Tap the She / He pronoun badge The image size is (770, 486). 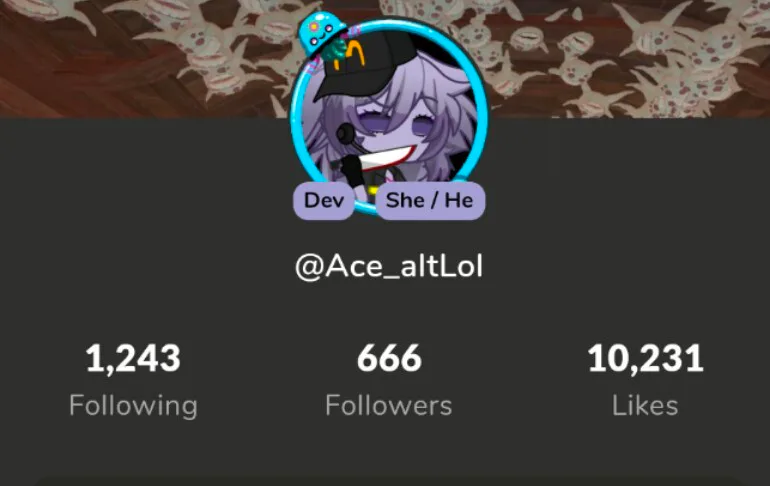click(x=430, y=200)
